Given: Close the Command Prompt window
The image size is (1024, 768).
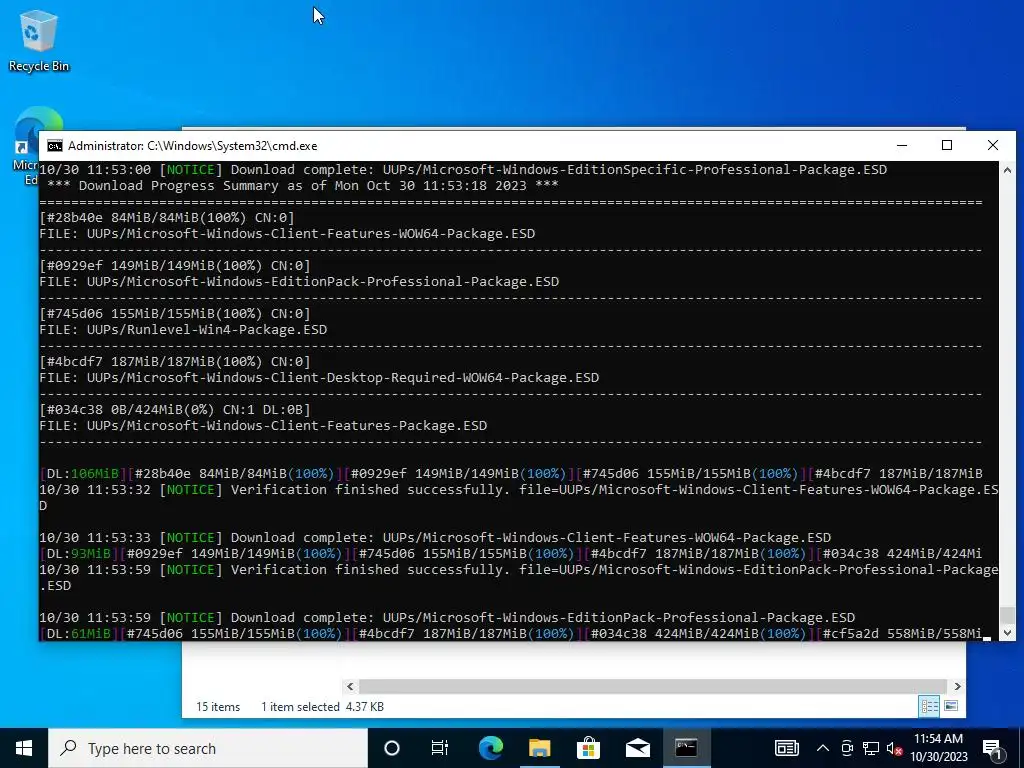Looking at the screenshot, I should click(993, 146).
